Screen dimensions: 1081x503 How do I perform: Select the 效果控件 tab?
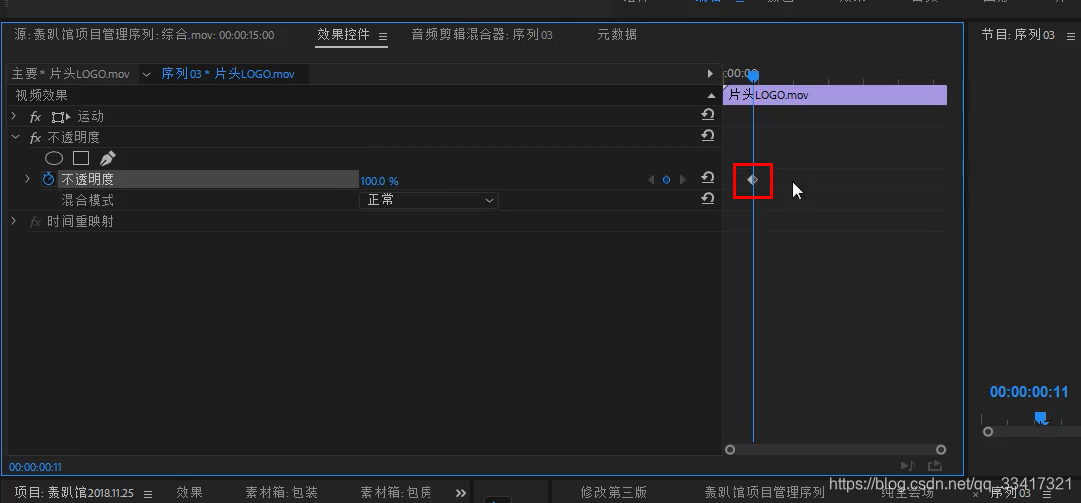click(343, 34)
